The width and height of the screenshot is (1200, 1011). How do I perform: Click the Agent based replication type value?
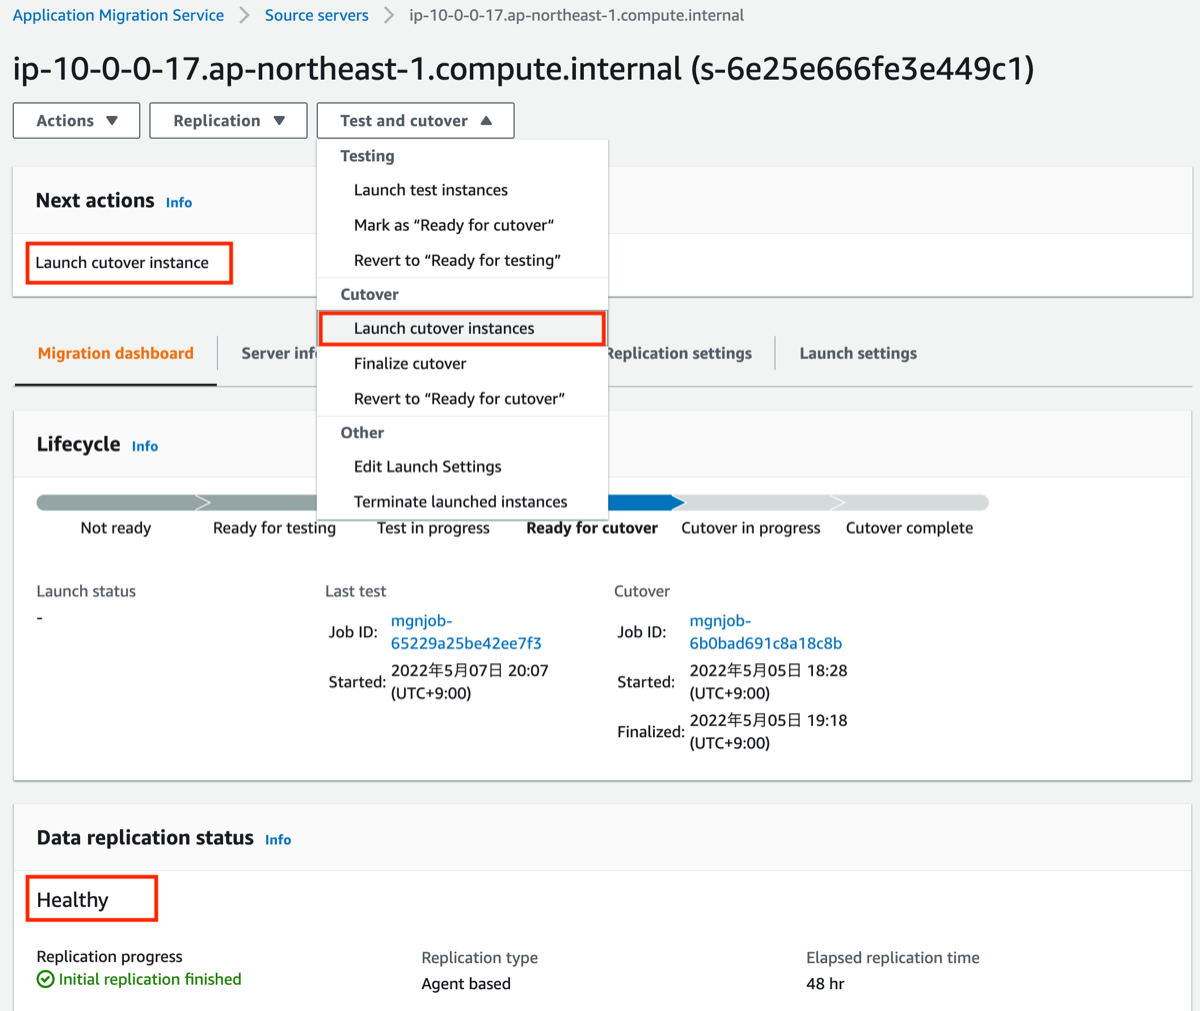(x=466, y=984)
